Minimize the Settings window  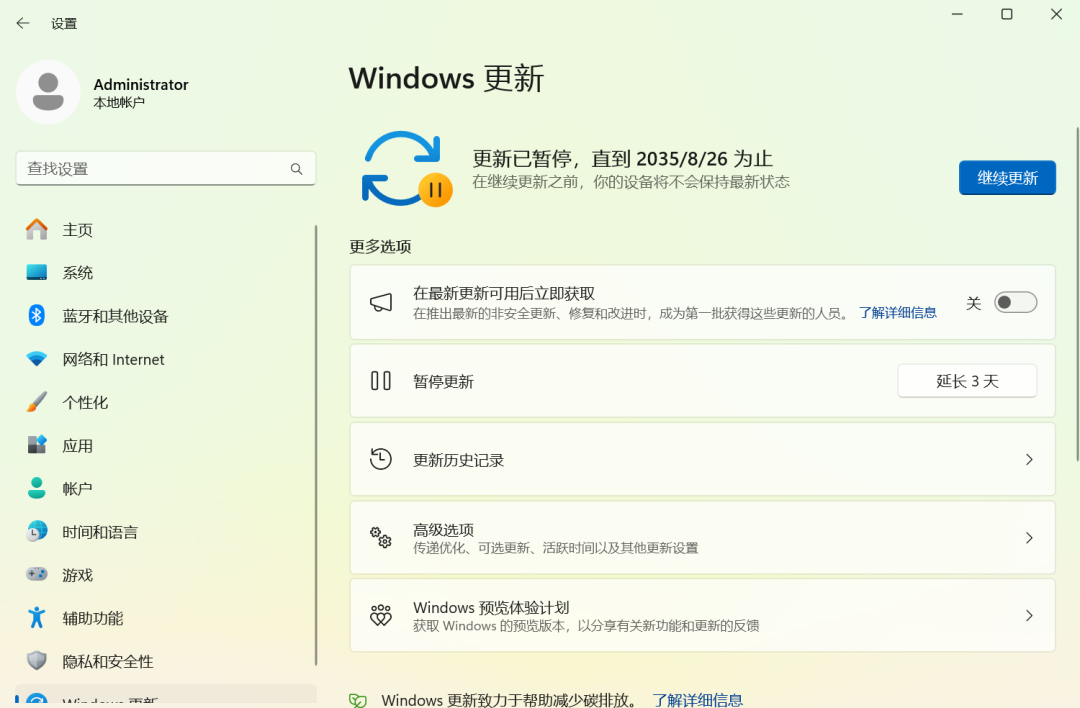pos(957,14)
